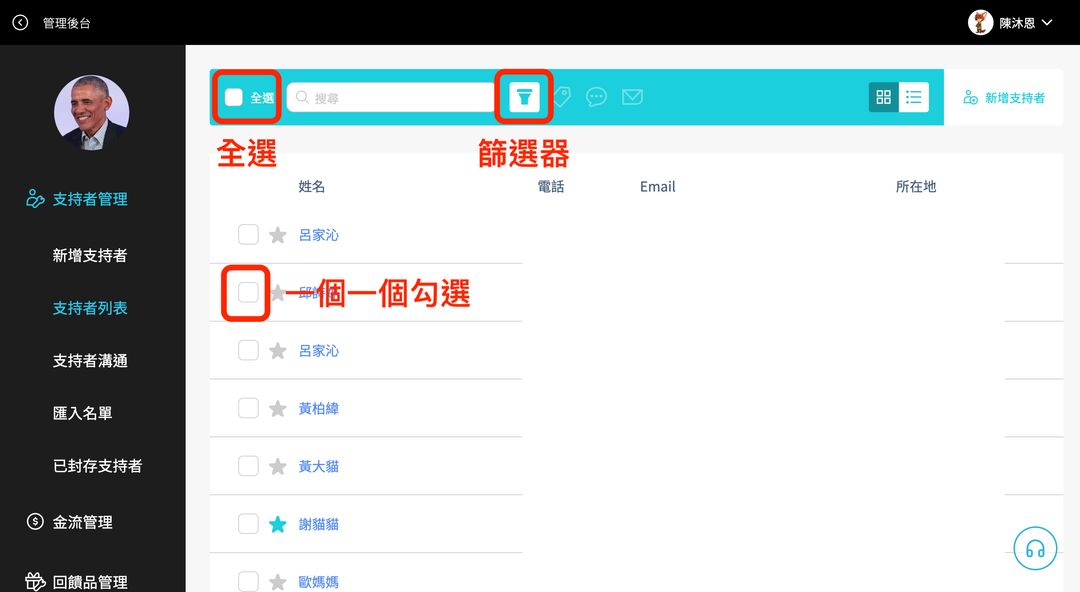Expand the 陳沐恩 user account dropdown

1046,22
